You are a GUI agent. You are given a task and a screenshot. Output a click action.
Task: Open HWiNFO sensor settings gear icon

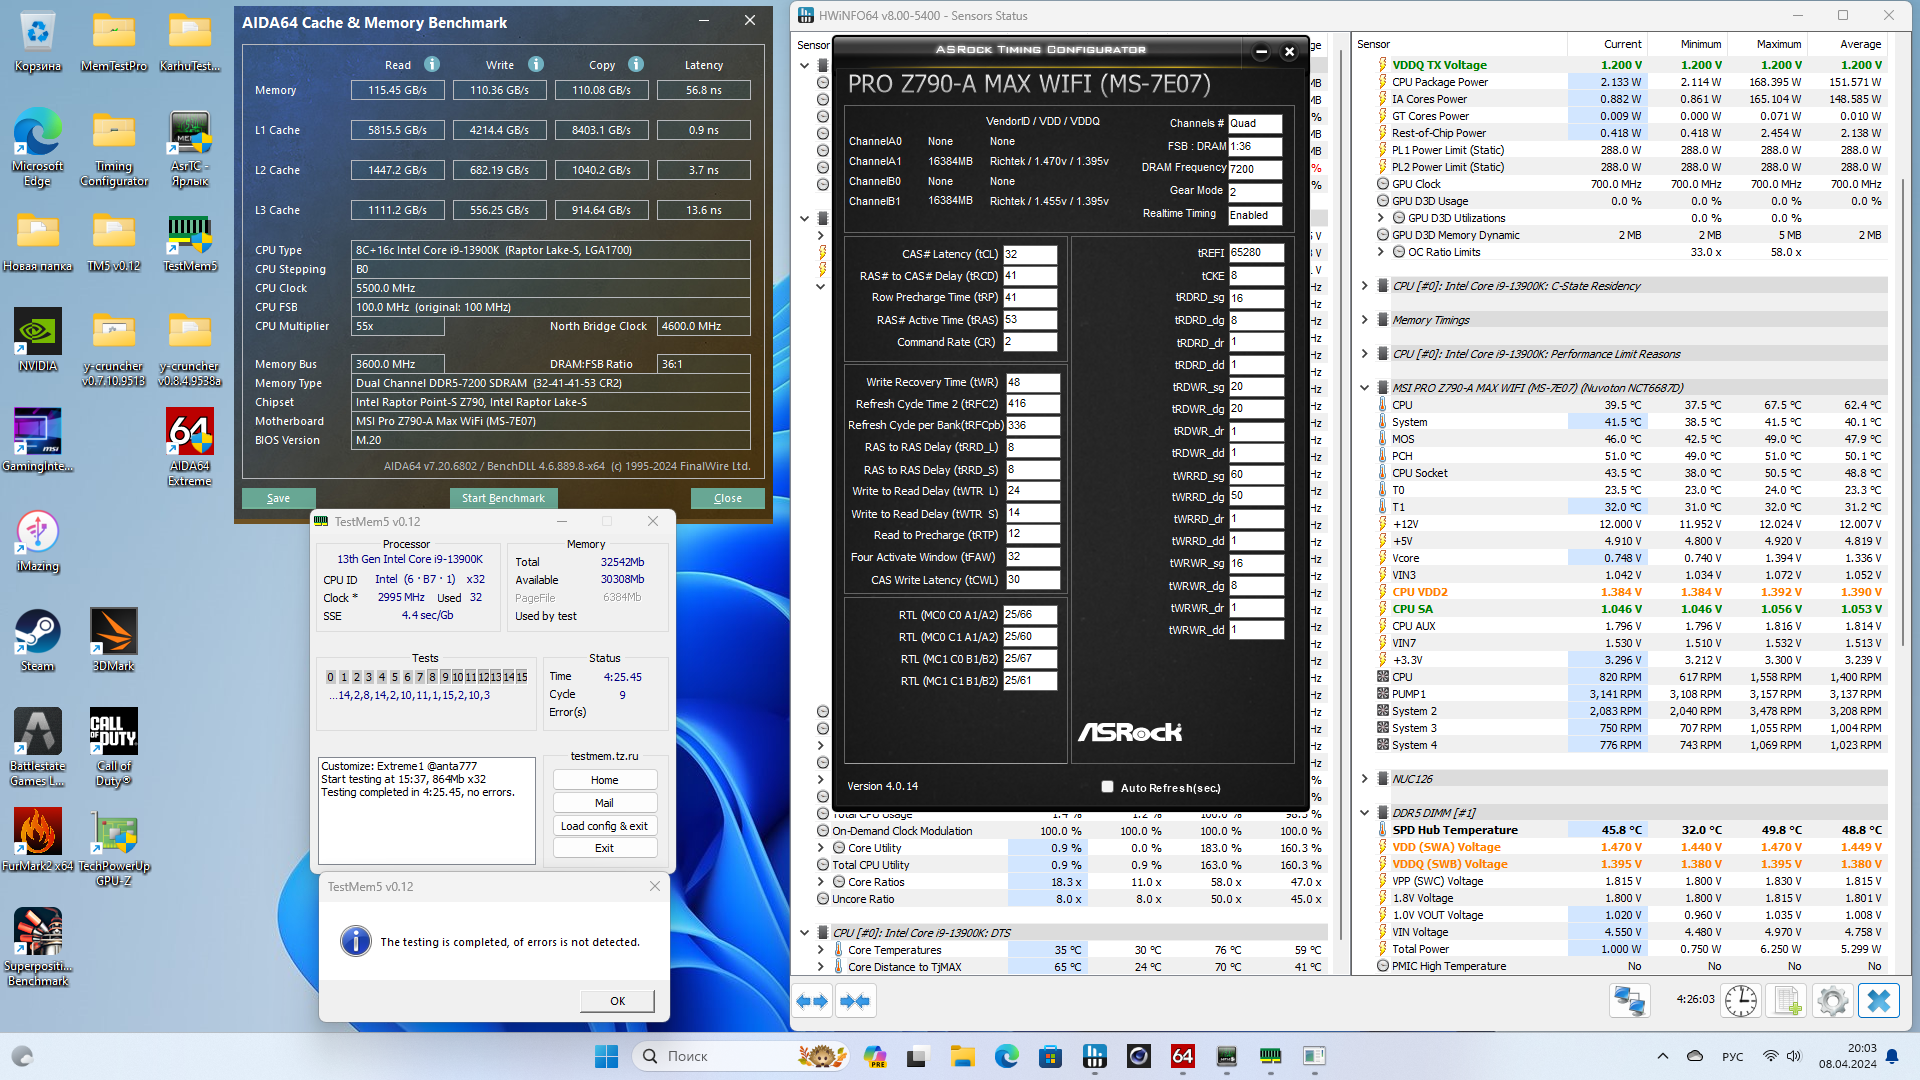[x=1832, y=1001]
